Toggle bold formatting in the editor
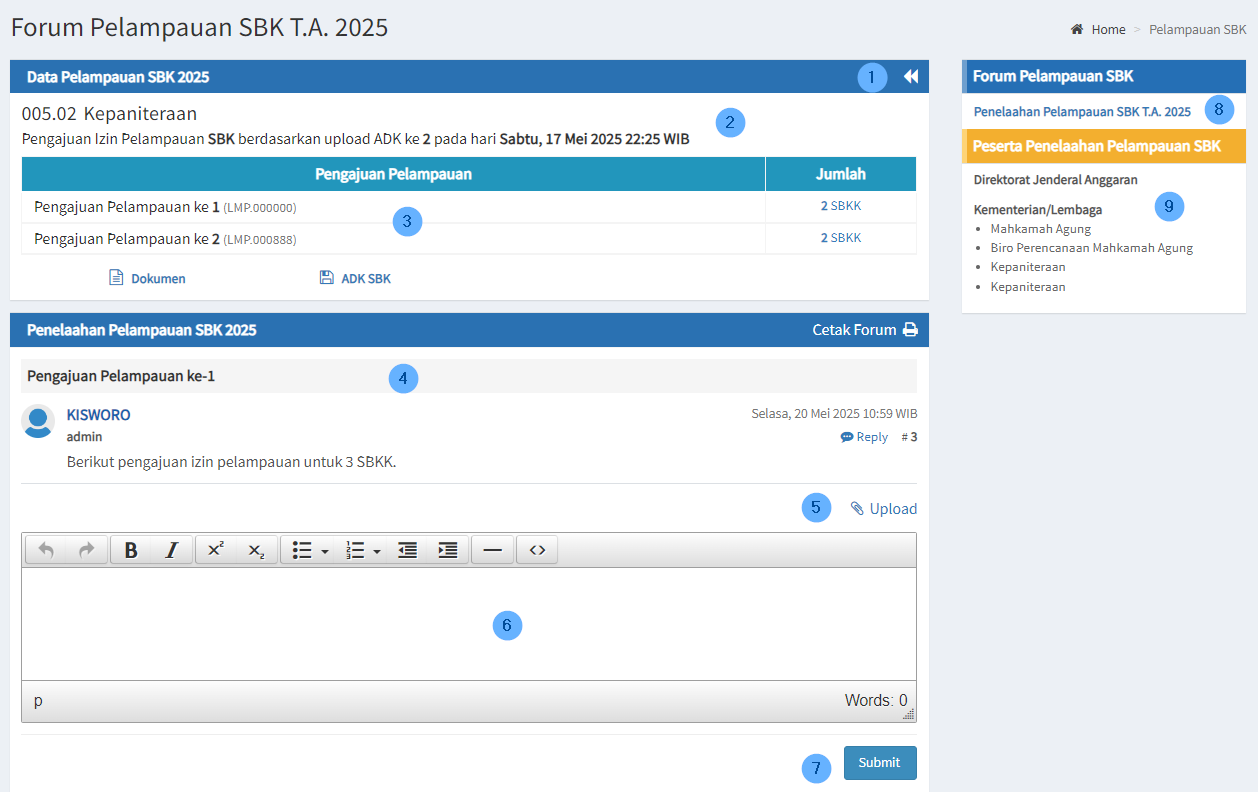1258x792 pixels. coord(130,550)
